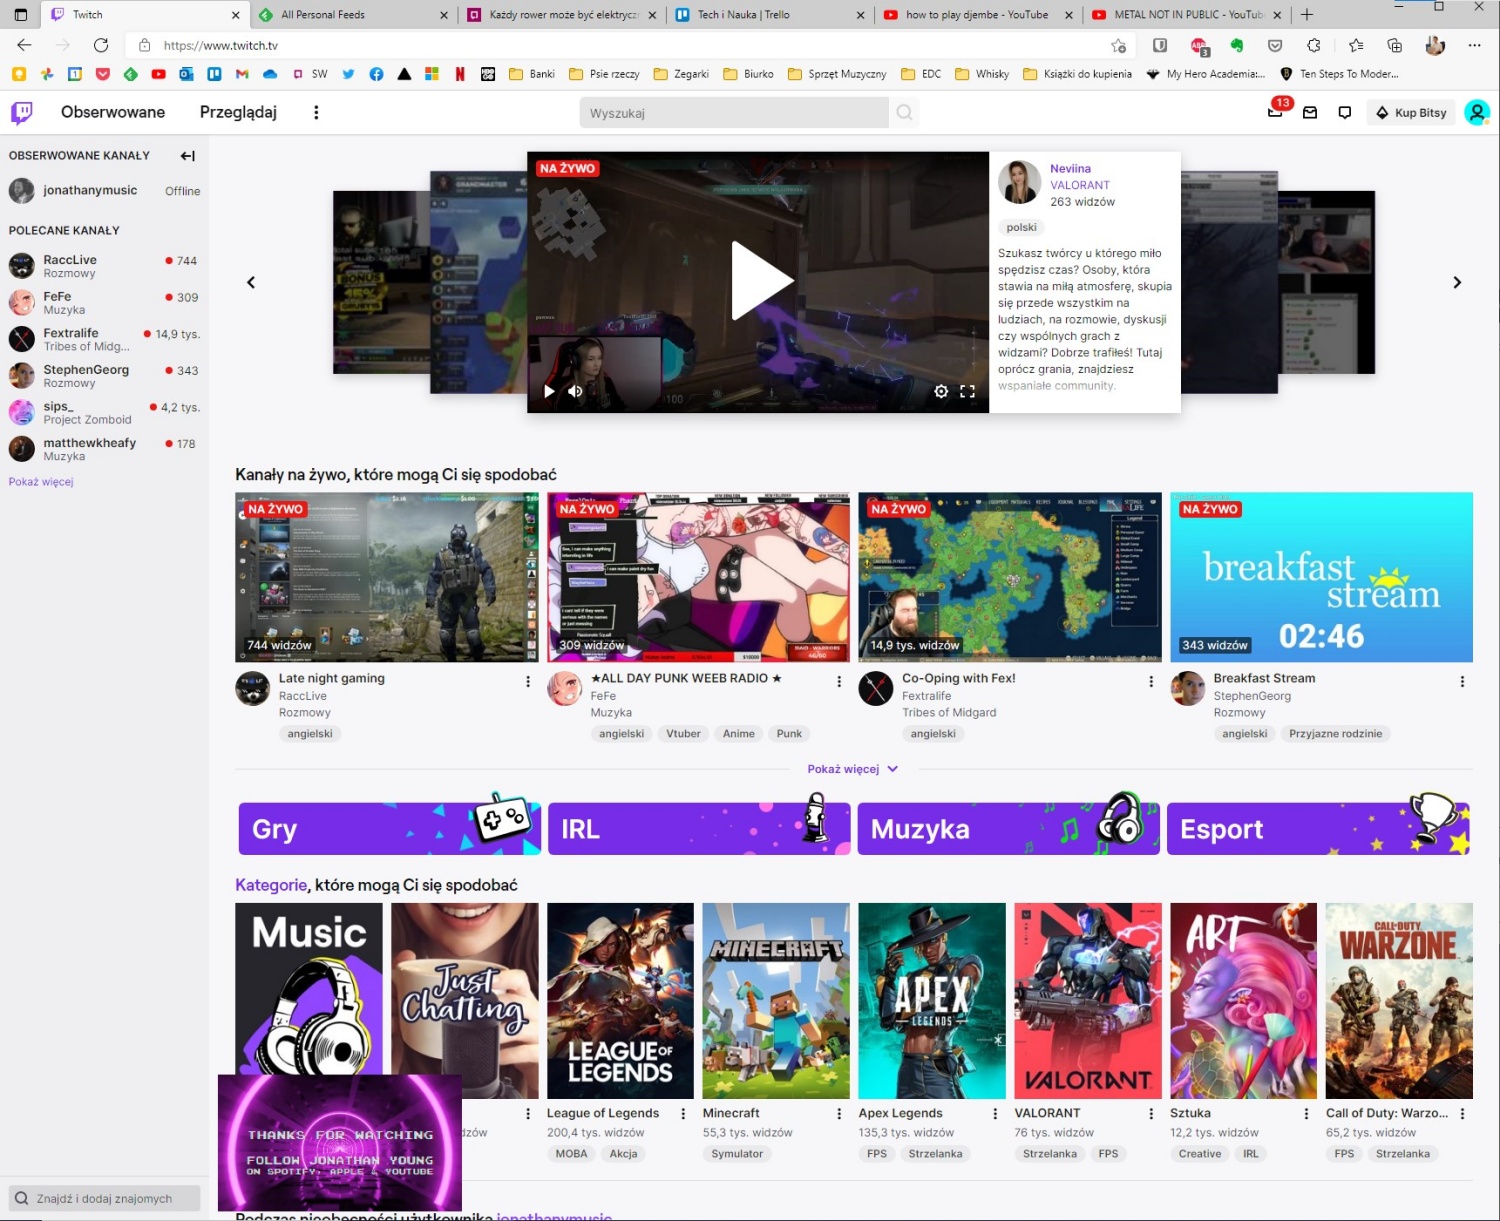1500x1221 pixels.
Task: Open the Przeglądaj tab
Action: coord(238,112)
